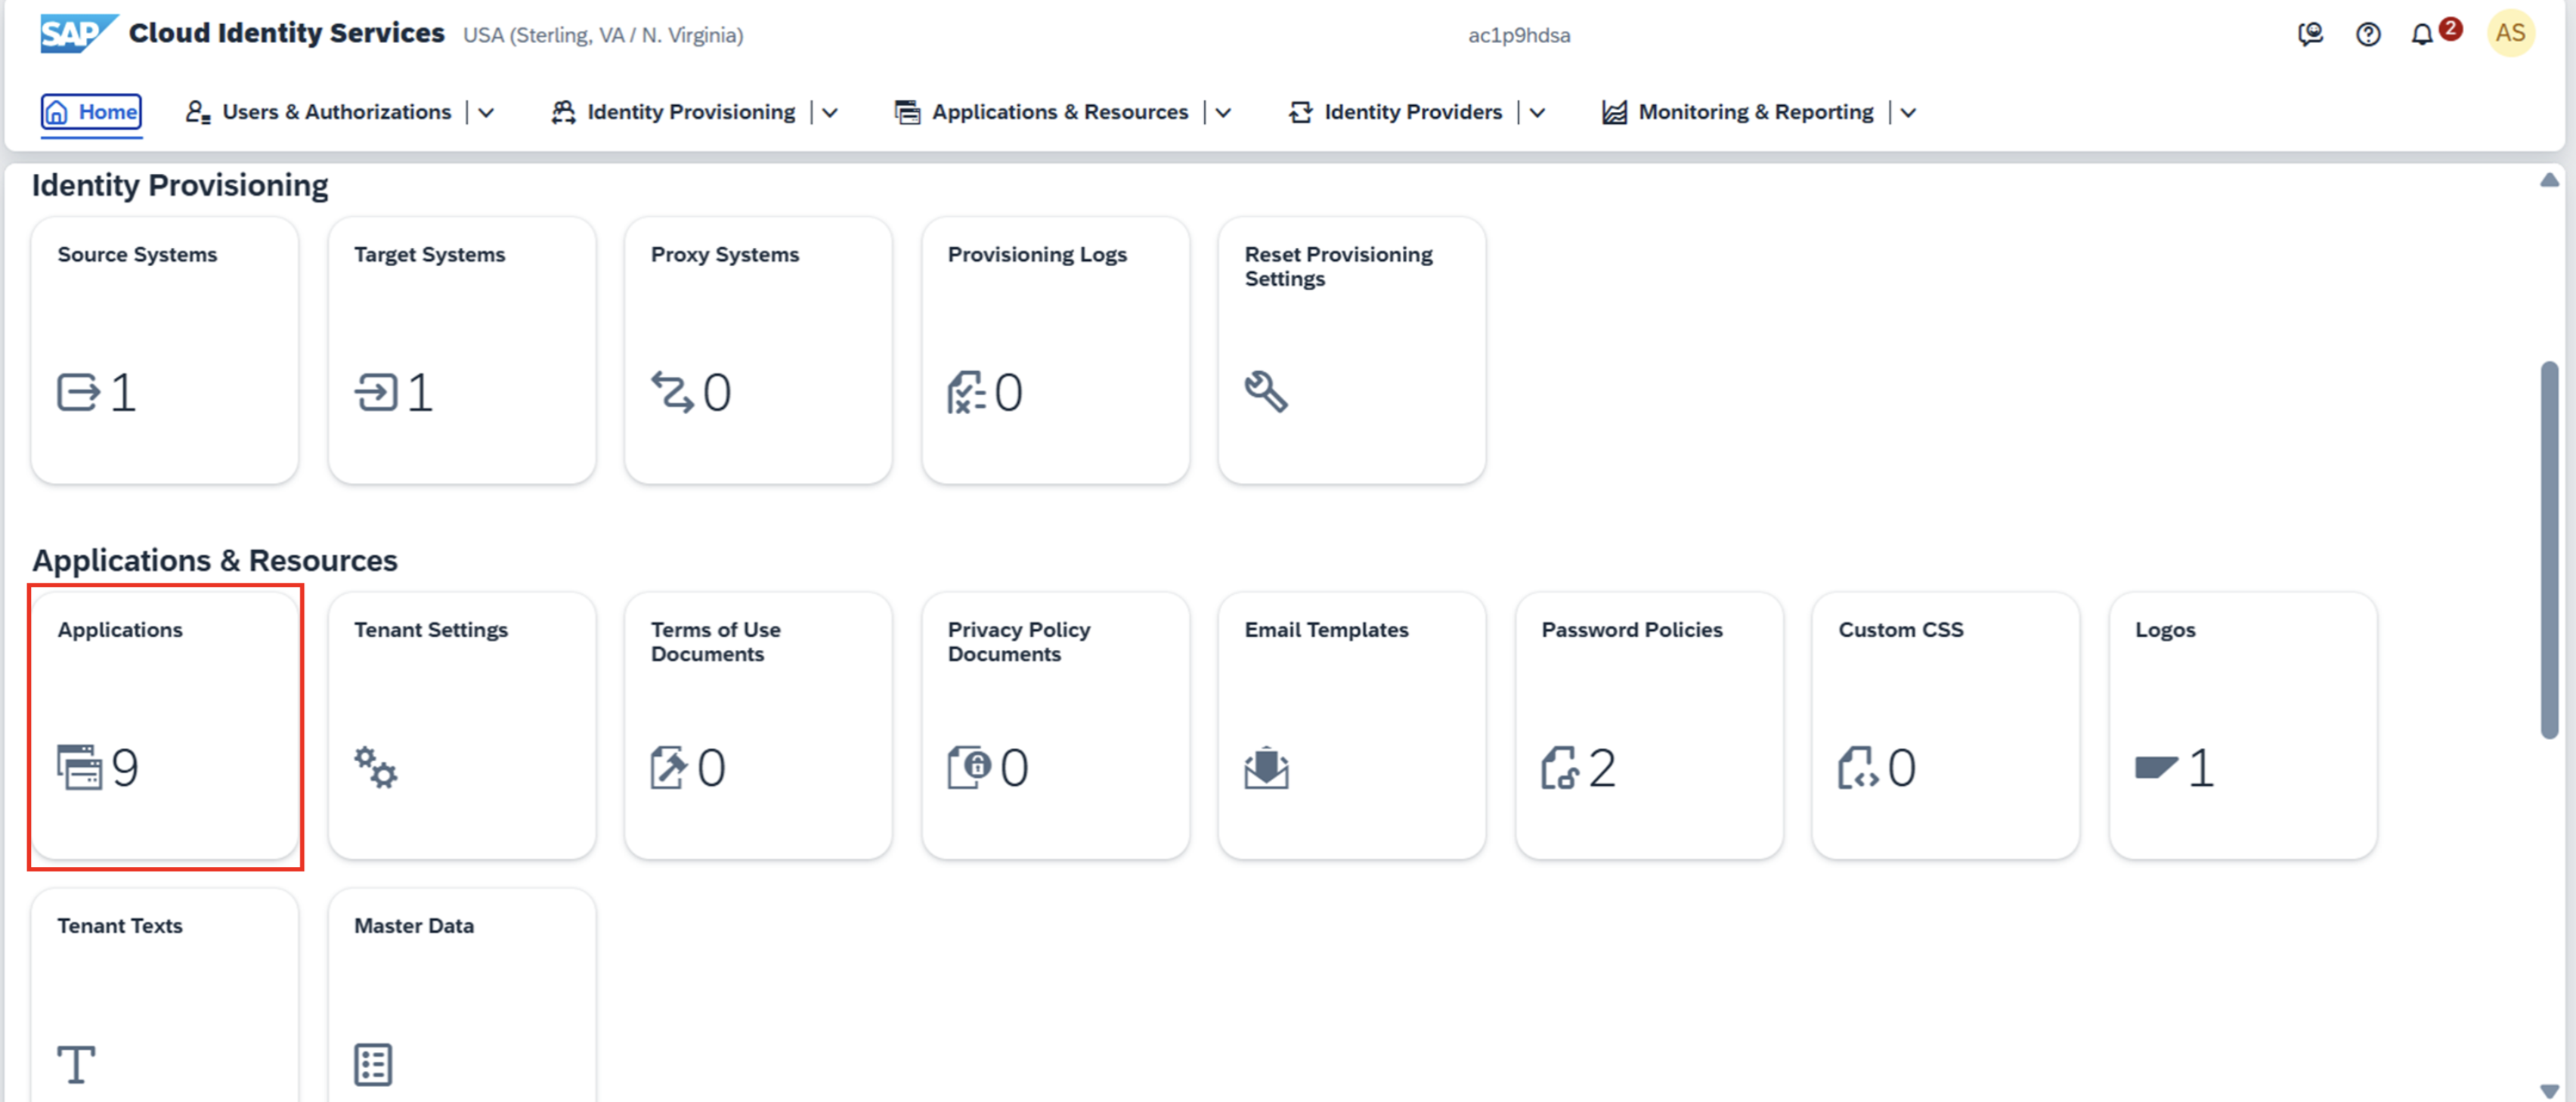Expand Users & Authorizations dropdown arrow
The image size is (2576, 1102).
(486, 113)
